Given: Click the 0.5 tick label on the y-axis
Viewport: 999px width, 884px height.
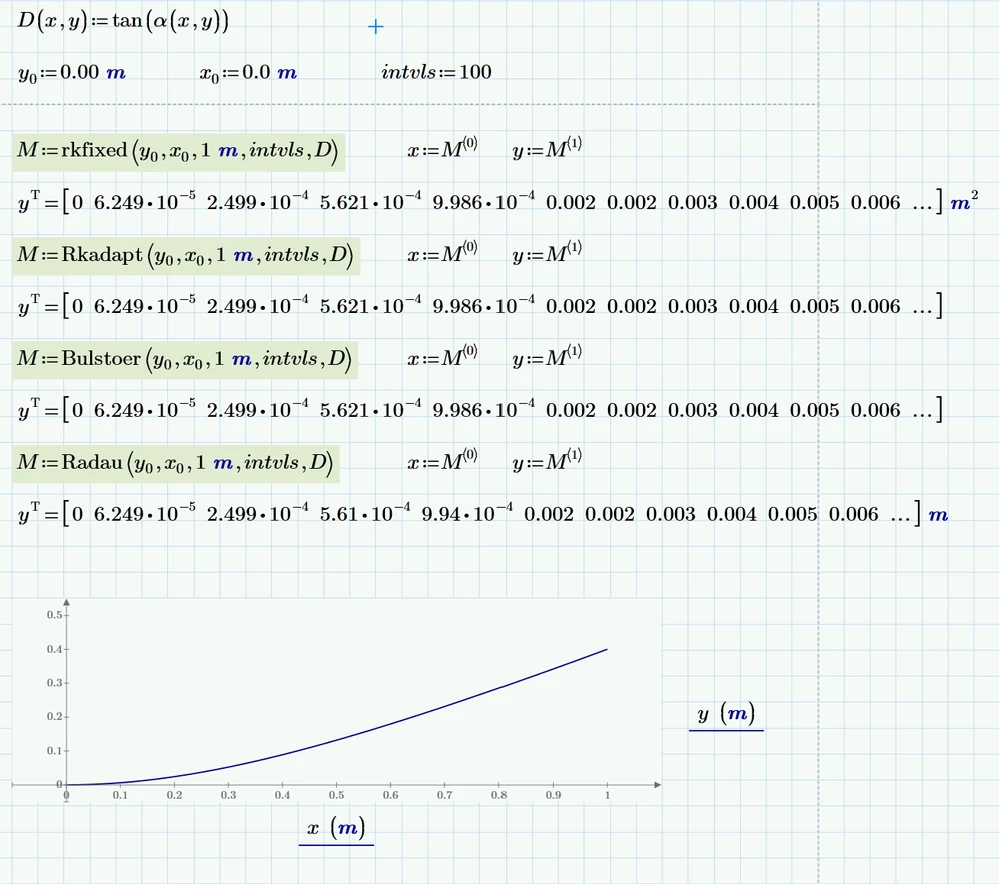Looking at the screenshot, I should pos(54,615).
